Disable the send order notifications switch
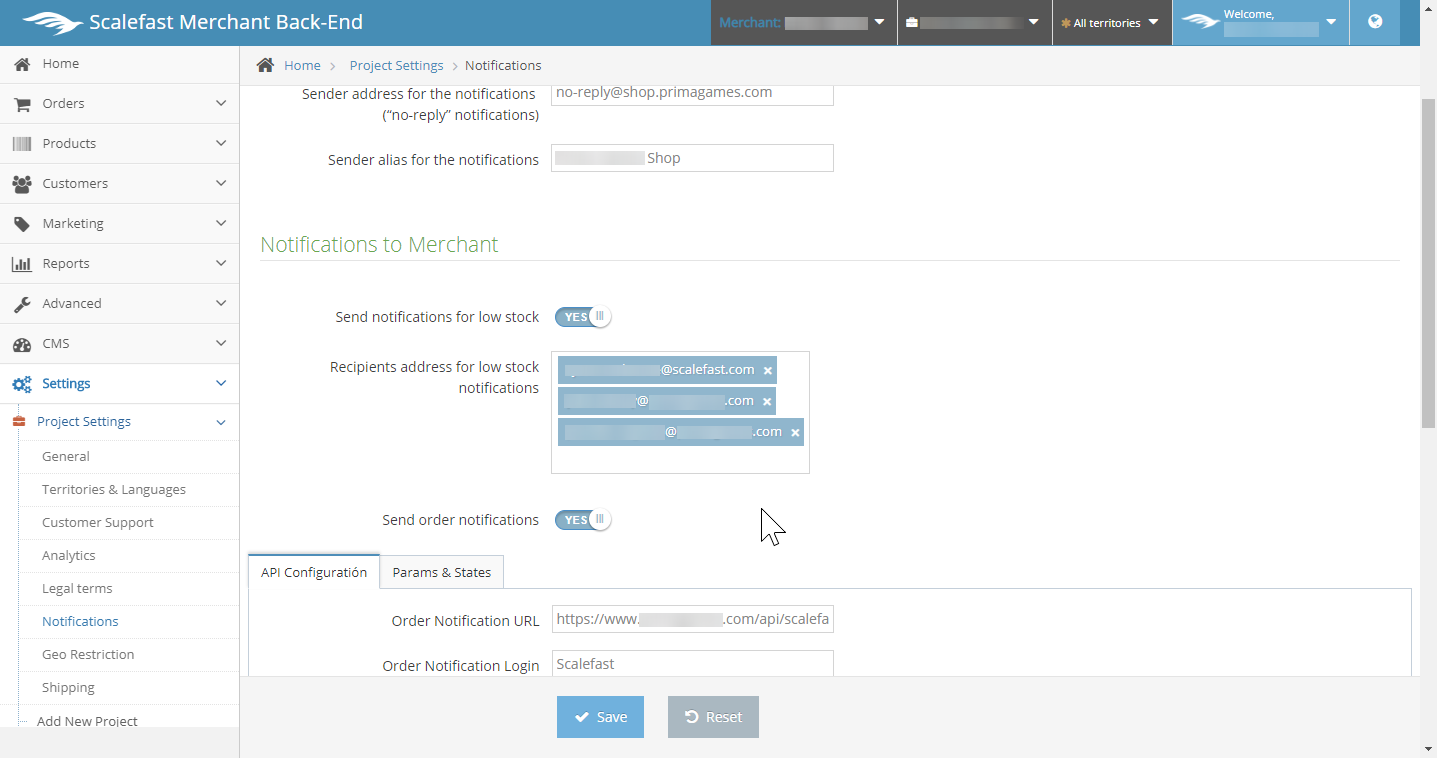Screen dimensions: 1437x758 (x=583, y=520)
